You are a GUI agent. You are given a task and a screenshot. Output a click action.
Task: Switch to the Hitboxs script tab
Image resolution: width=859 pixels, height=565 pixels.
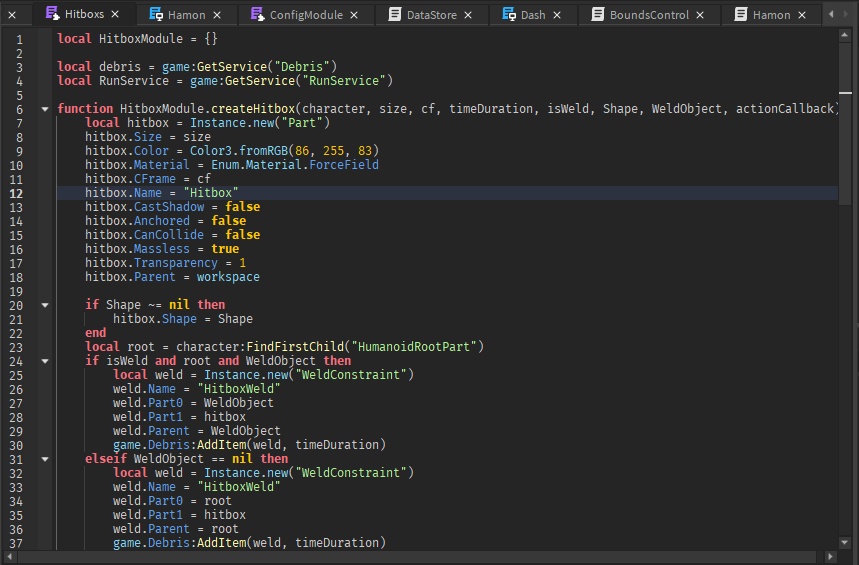84,14
